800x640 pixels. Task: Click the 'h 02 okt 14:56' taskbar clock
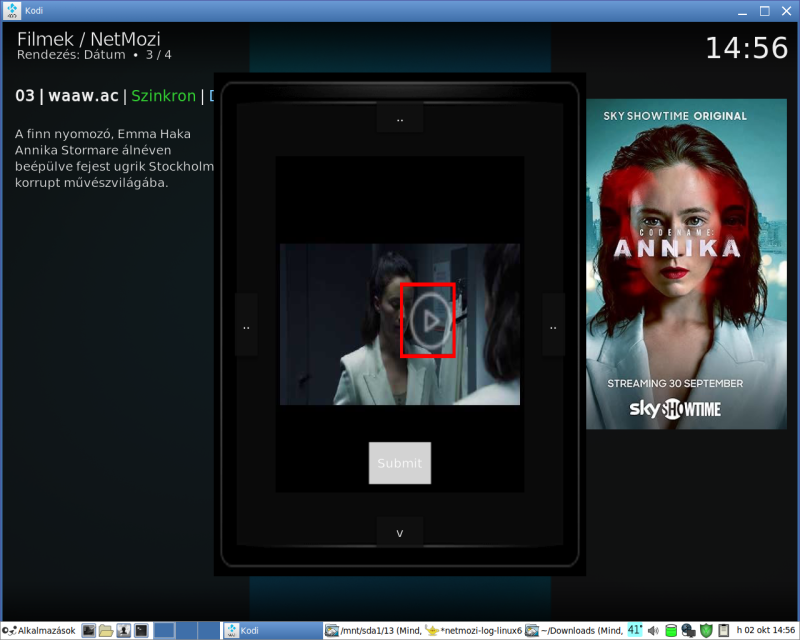(x=765, y=630)
